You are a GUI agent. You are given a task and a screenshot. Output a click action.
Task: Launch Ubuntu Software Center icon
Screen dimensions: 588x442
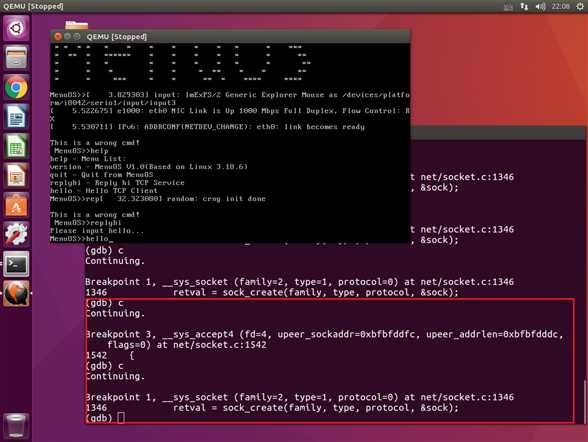(16, 205)
